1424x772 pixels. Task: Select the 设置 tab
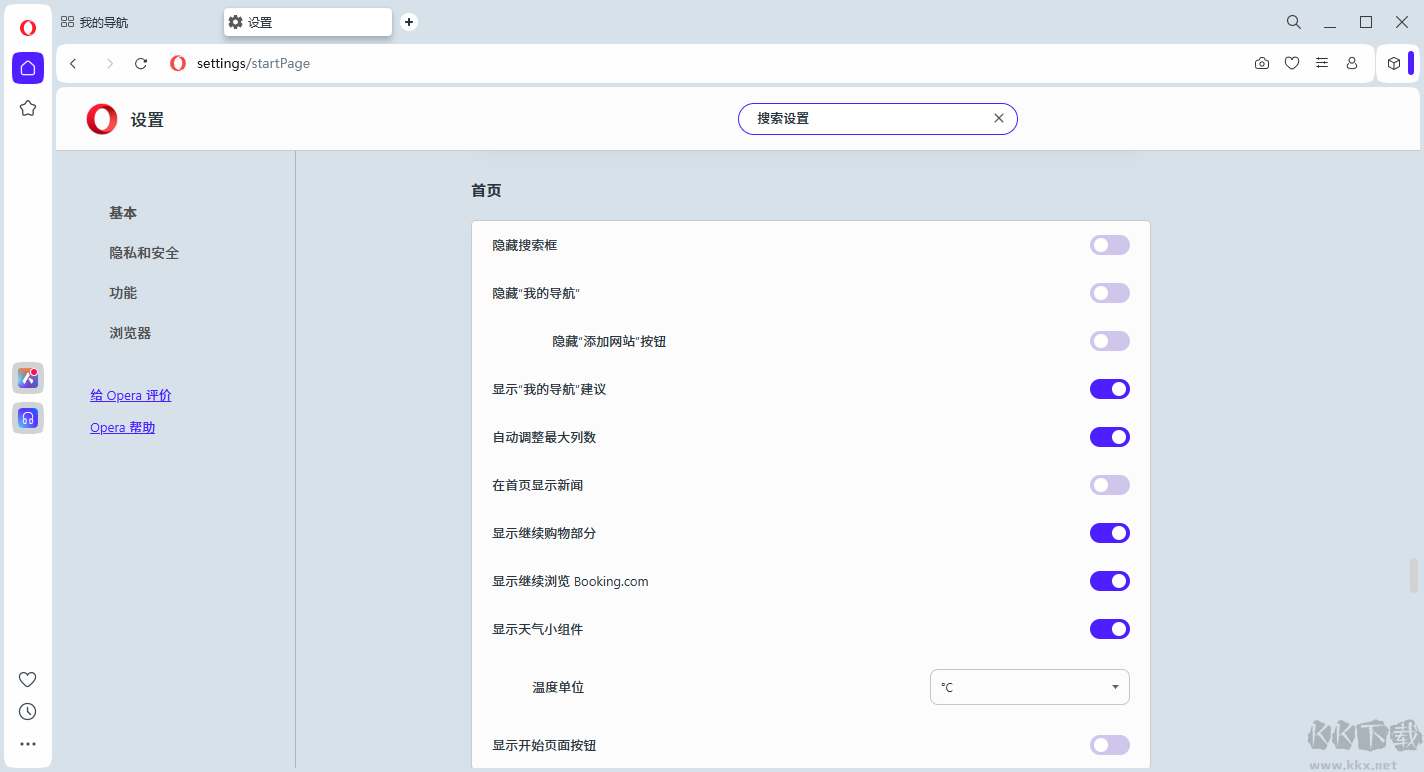click(308, 22)
